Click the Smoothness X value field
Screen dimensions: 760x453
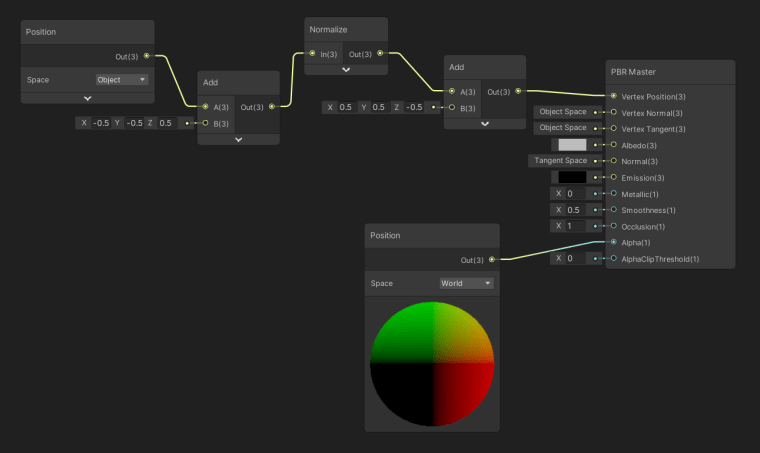pos(576,210)
